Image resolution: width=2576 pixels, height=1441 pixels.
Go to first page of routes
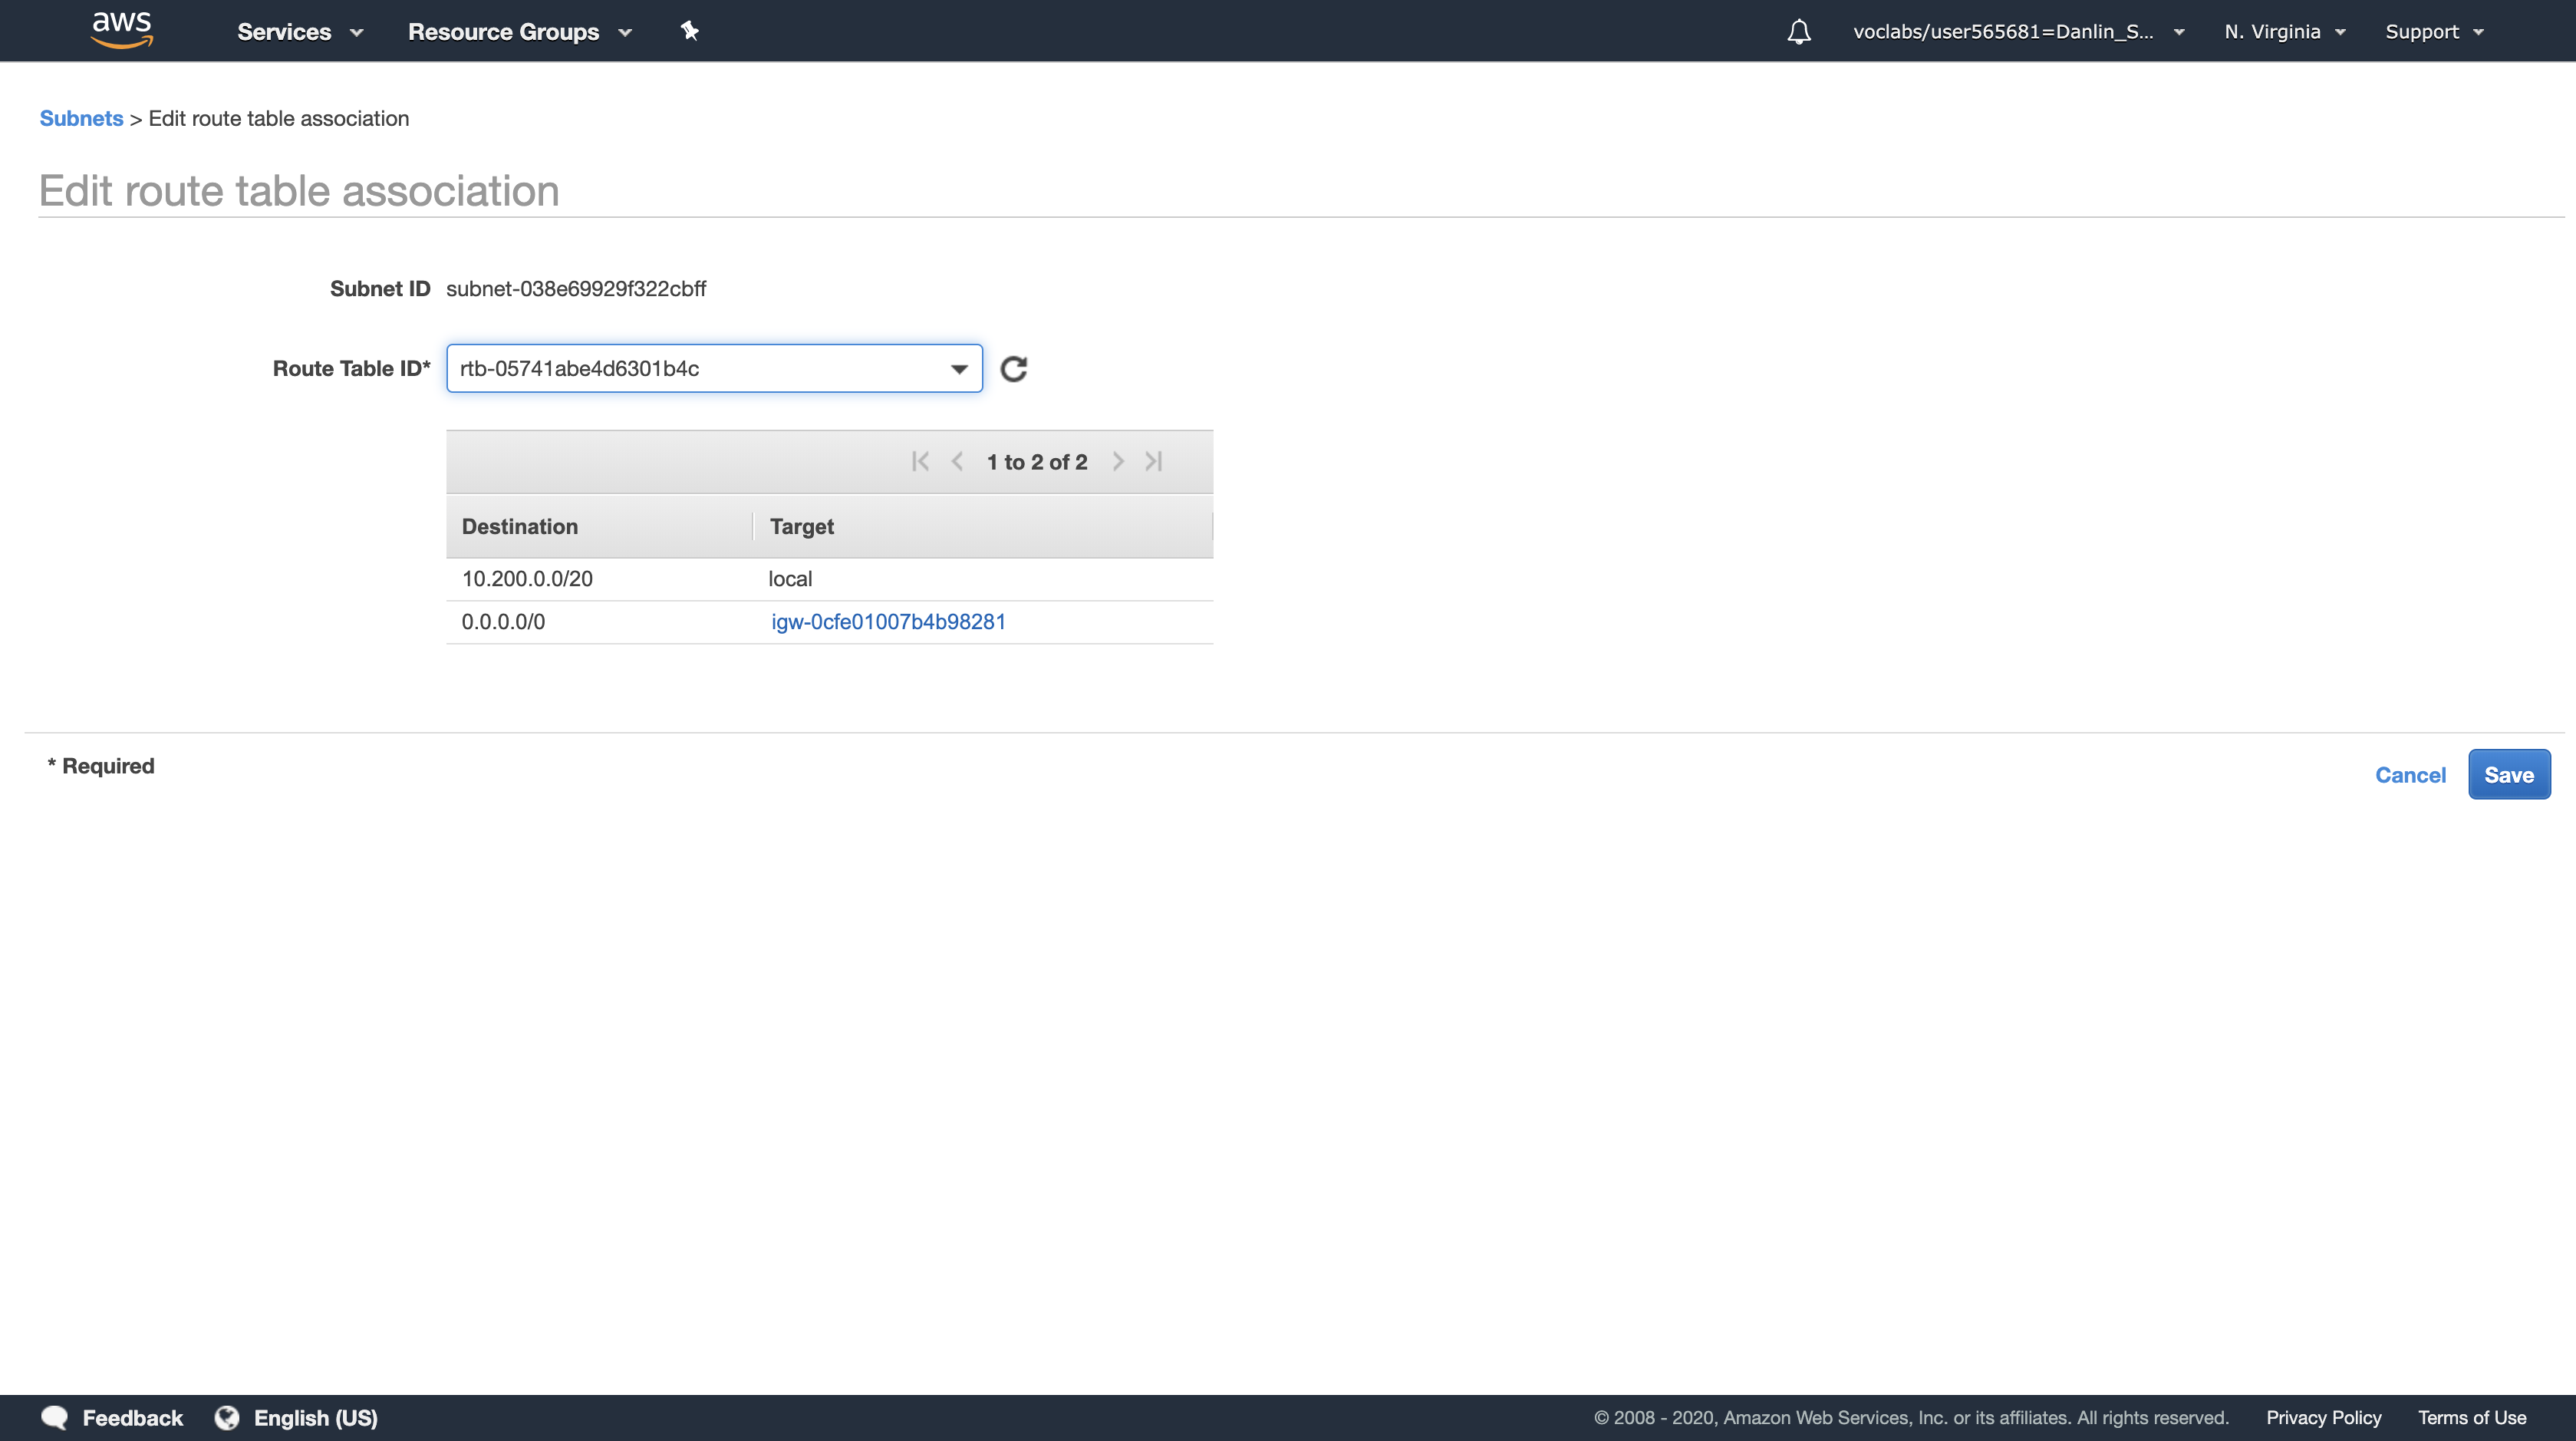coord(920,461)
